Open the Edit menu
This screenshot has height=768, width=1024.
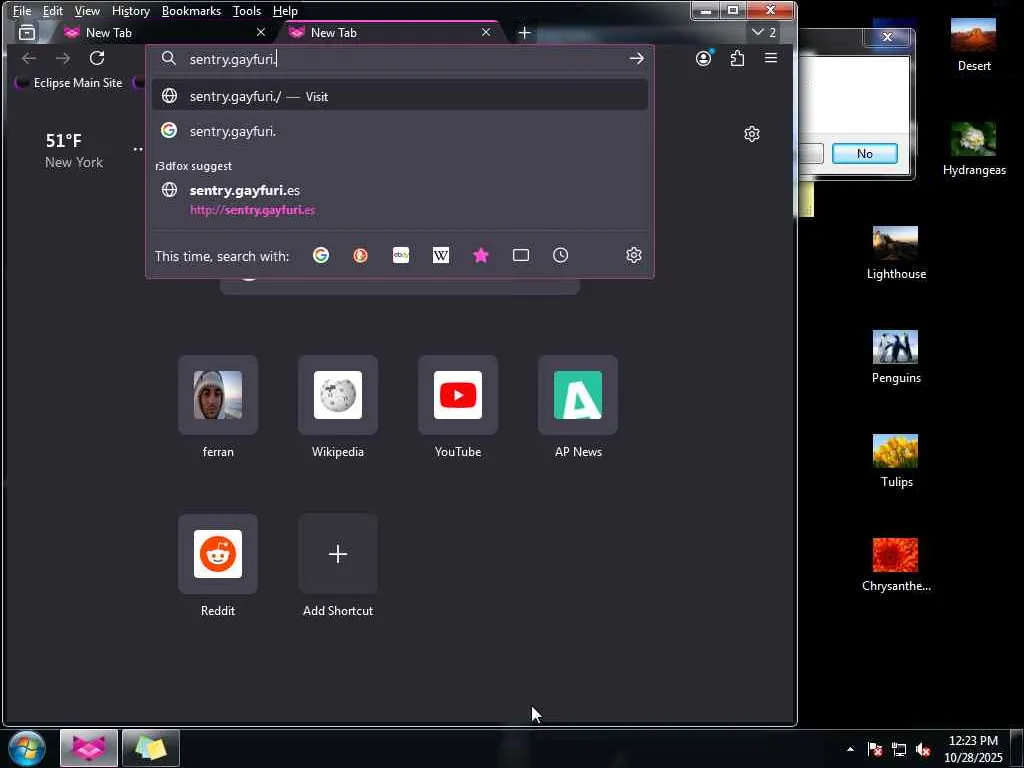[53, 10]
